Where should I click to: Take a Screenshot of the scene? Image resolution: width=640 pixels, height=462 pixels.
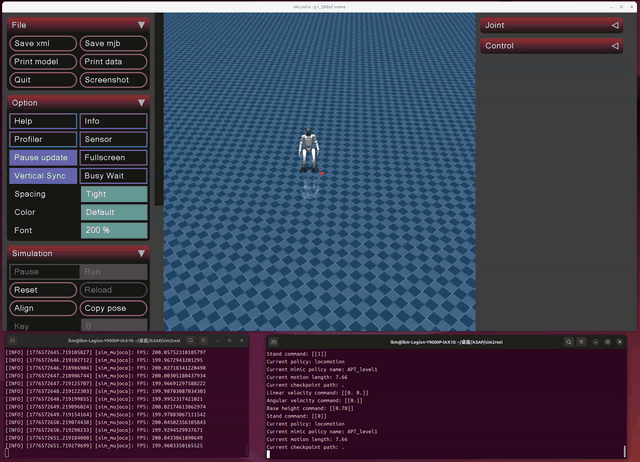pyautogui.click(x=113, y=80)
